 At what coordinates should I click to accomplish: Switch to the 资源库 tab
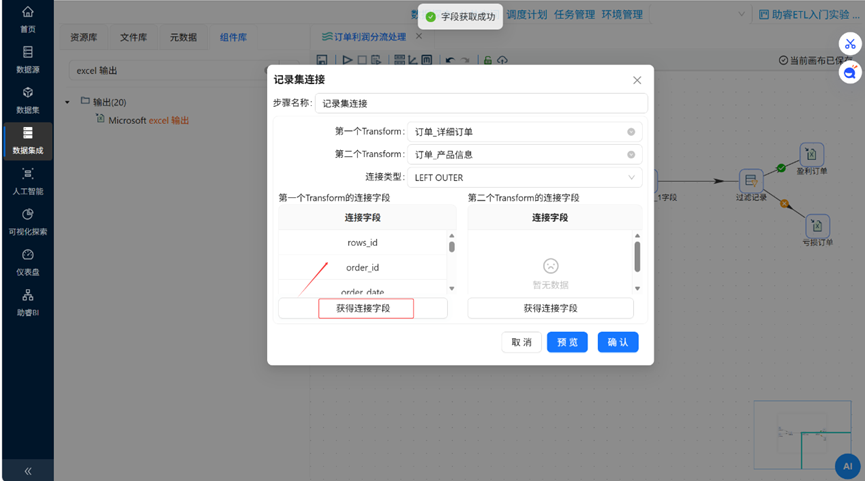coord(84,38)
